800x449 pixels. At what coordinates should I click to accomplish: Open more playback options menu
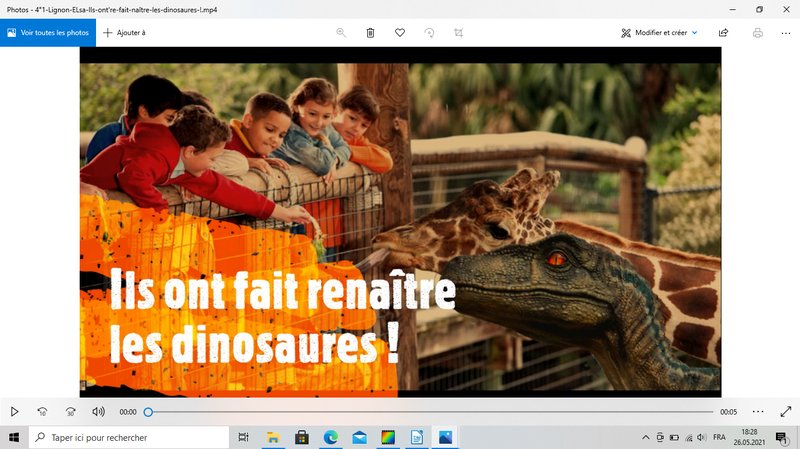point(758,411)
